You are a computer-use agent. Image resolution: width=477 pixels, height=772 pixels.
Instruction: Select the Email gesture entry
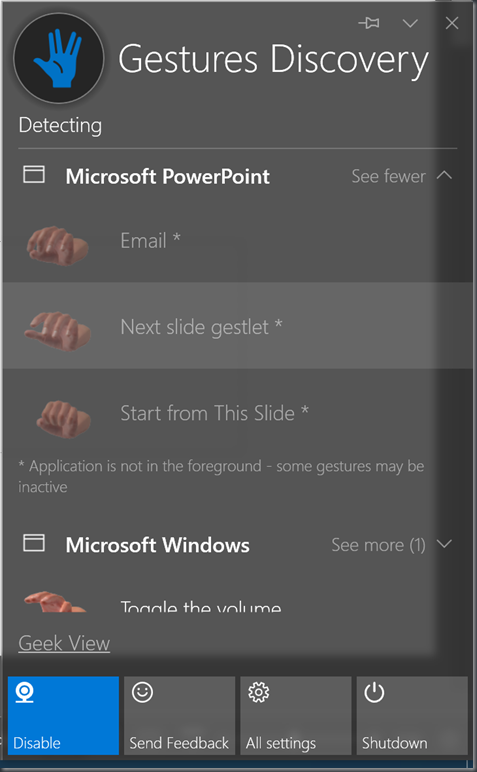coord(238,240)
